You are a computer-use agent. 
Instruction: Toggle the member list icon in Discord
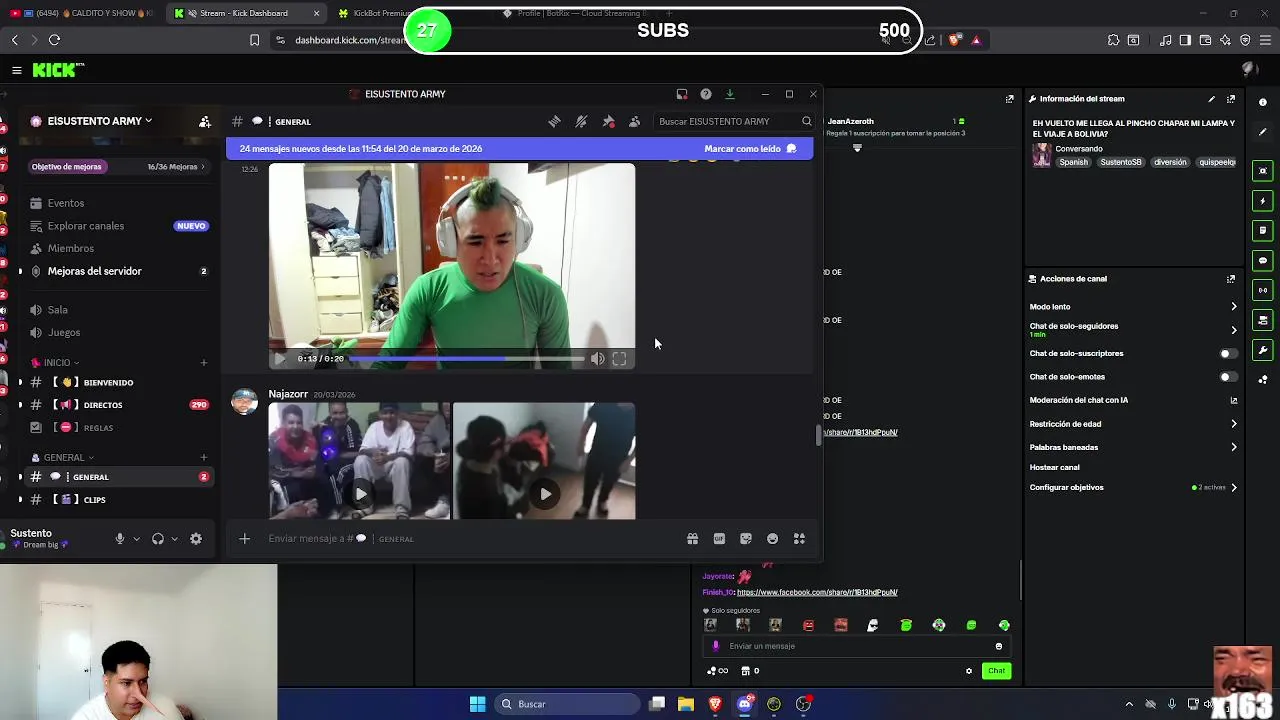point(634,121)
